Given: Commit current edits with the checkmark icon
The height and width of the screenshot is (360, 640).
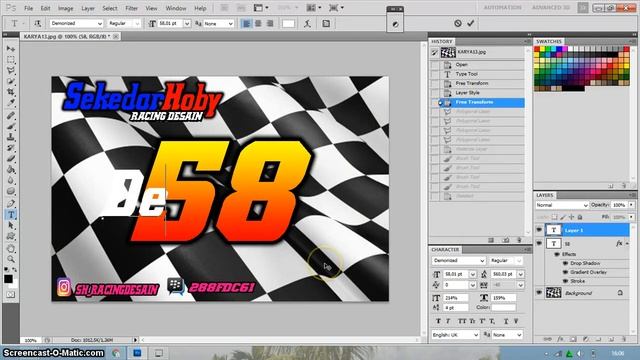Looking at the screenshot, I should click(x=471, y=23).
